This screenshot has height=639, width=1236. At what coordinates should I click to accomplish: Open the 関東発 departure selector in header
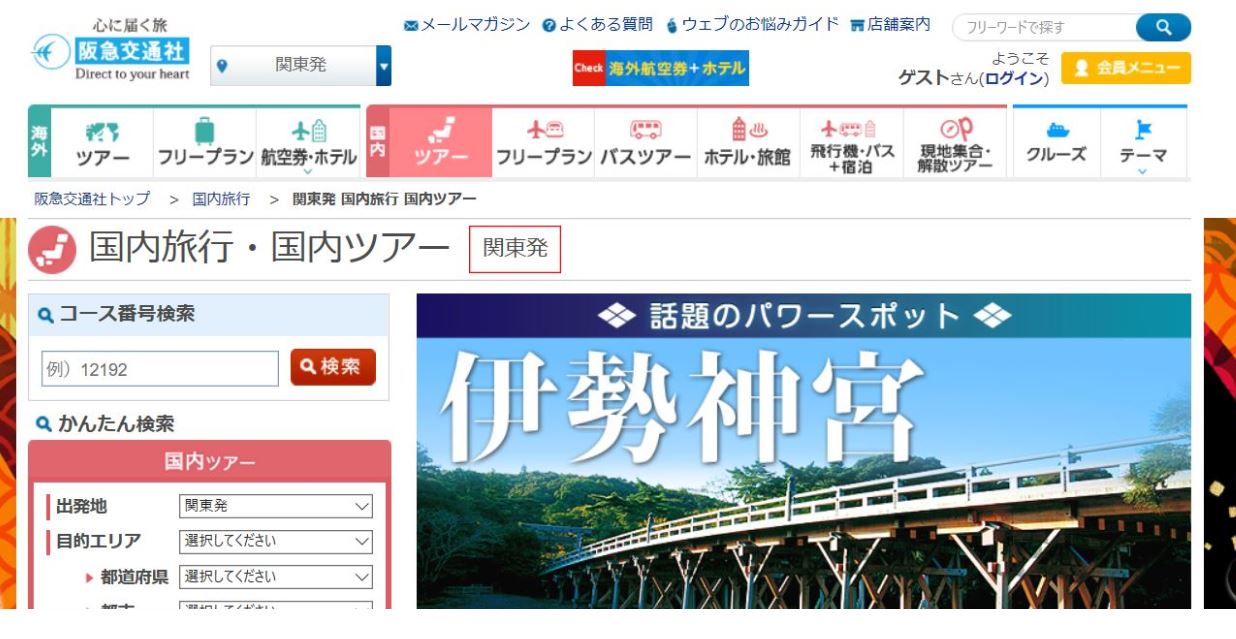[x=301, y=66]
